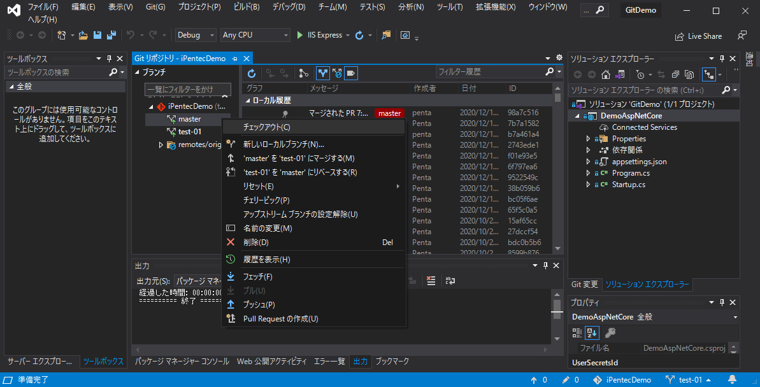Screen dimensions: 760x387
Task: Toggle the show tags button
Action: pyautogui.click(x=351, y=73)
